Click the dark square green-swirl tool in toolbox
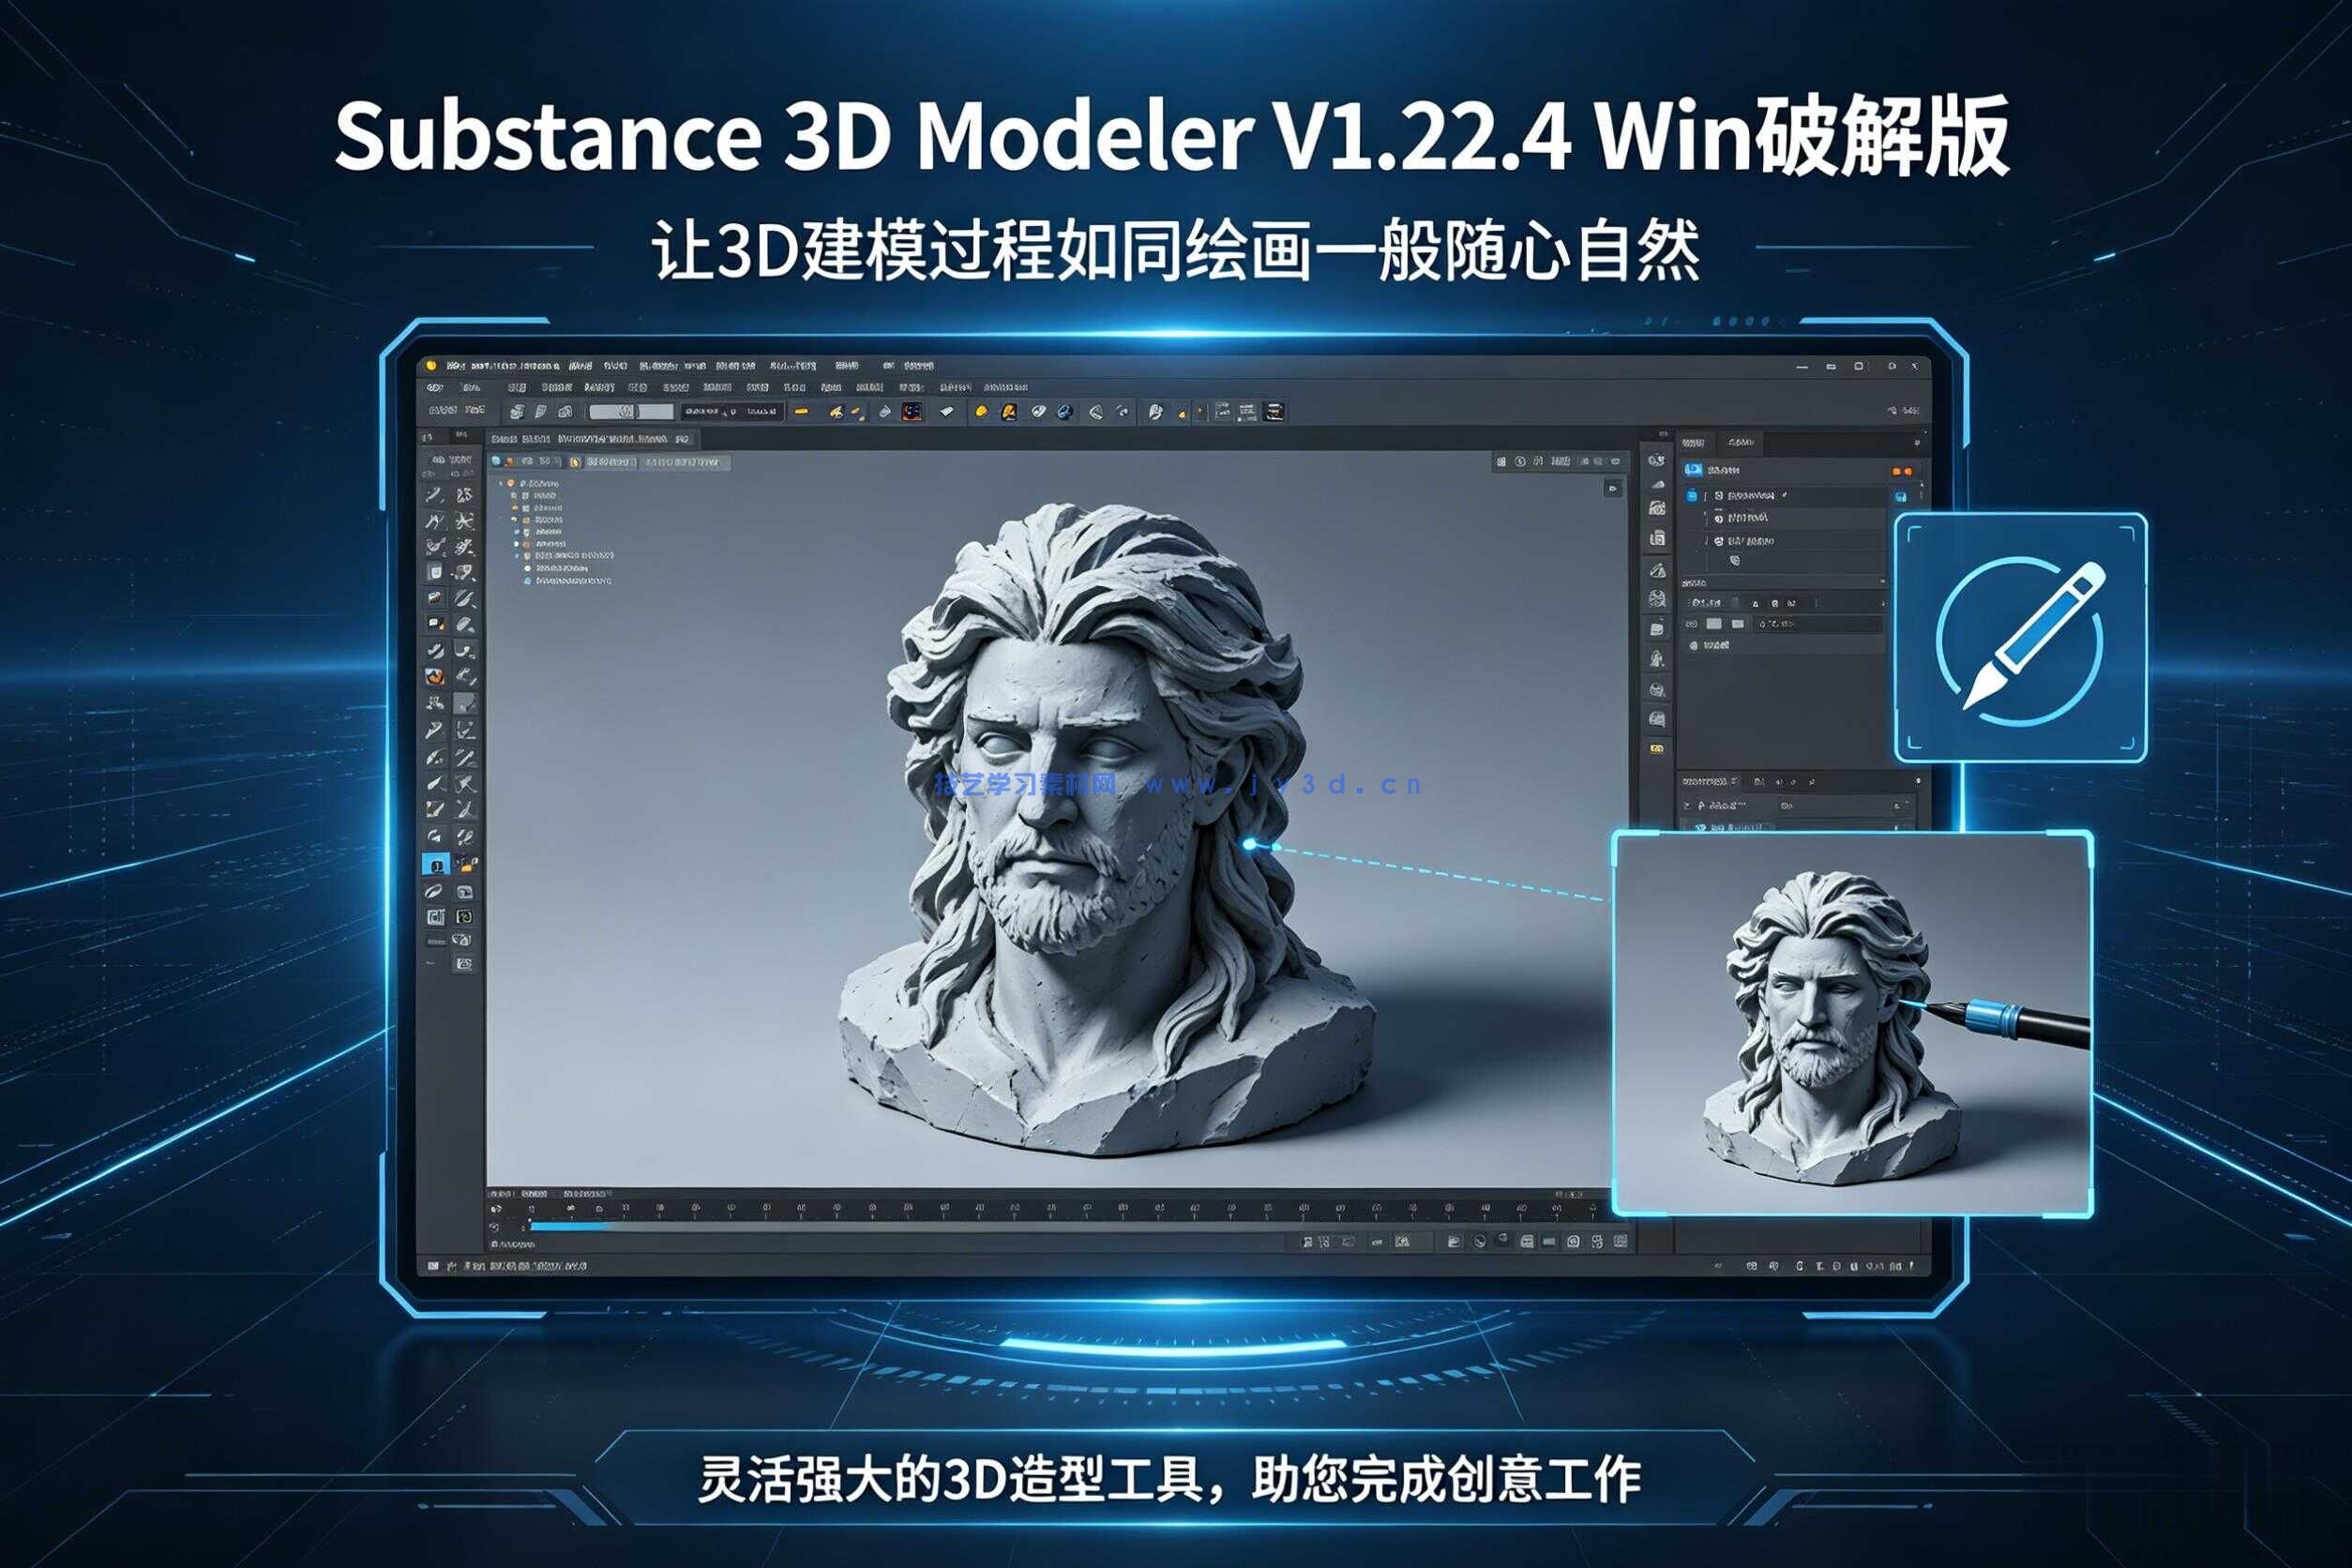The image size is (2352, 1568). click(465, 916)
